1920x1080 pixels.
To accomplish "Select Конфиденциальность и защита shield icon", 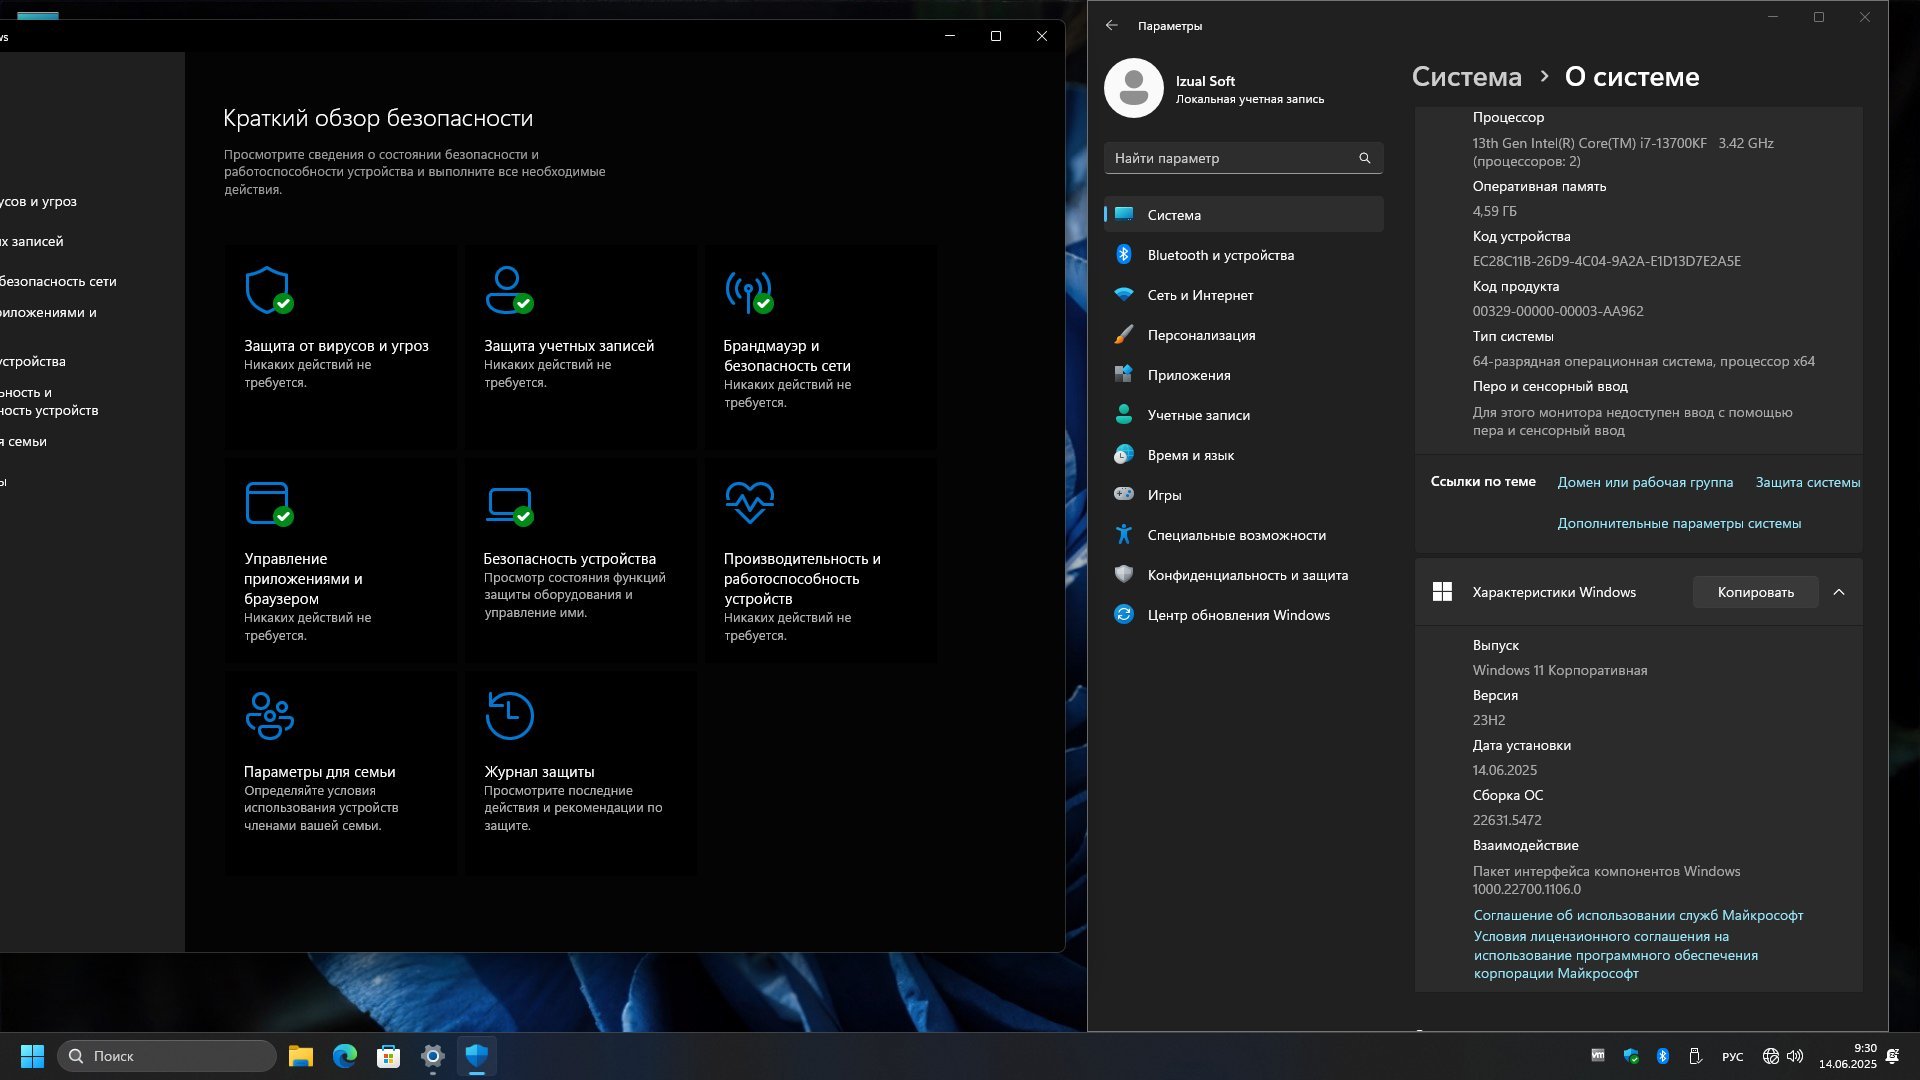I will [x=1124, y=575].
